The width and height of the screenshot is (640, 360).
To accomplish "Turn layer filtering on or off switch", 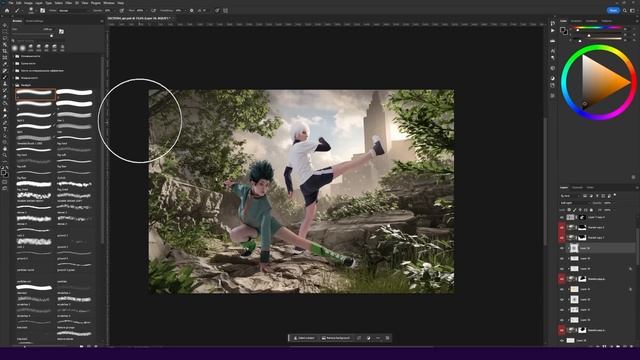I will point(615,195).
